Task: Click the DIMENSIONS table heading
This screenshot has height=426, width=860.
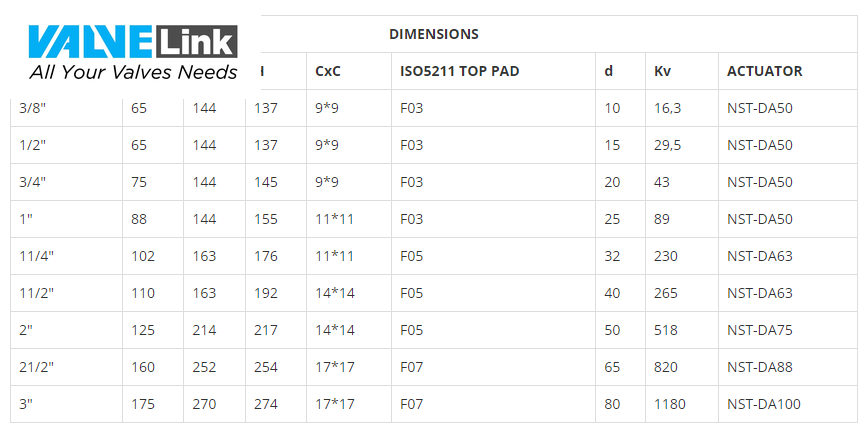Action: click(433, 34)
